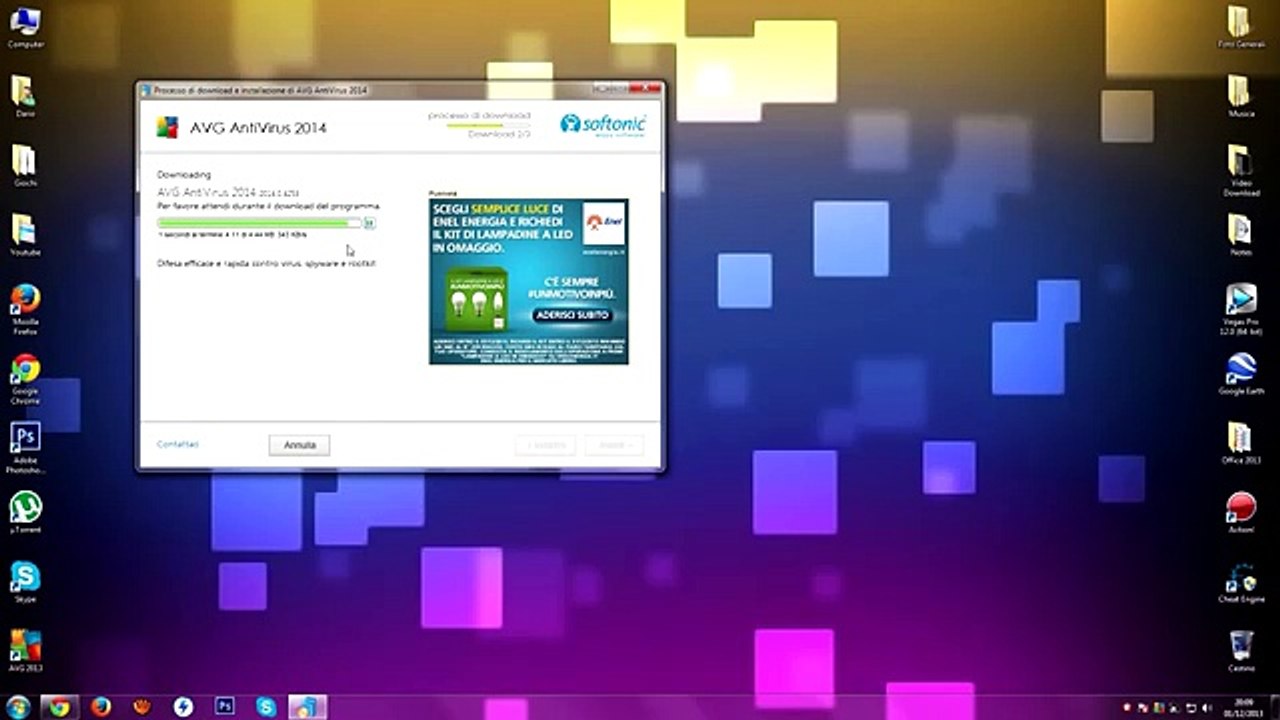Select the Cheat Engine desktop shortcut
The width and height of the screenshot is (1280, 720).
[1240, 581]
